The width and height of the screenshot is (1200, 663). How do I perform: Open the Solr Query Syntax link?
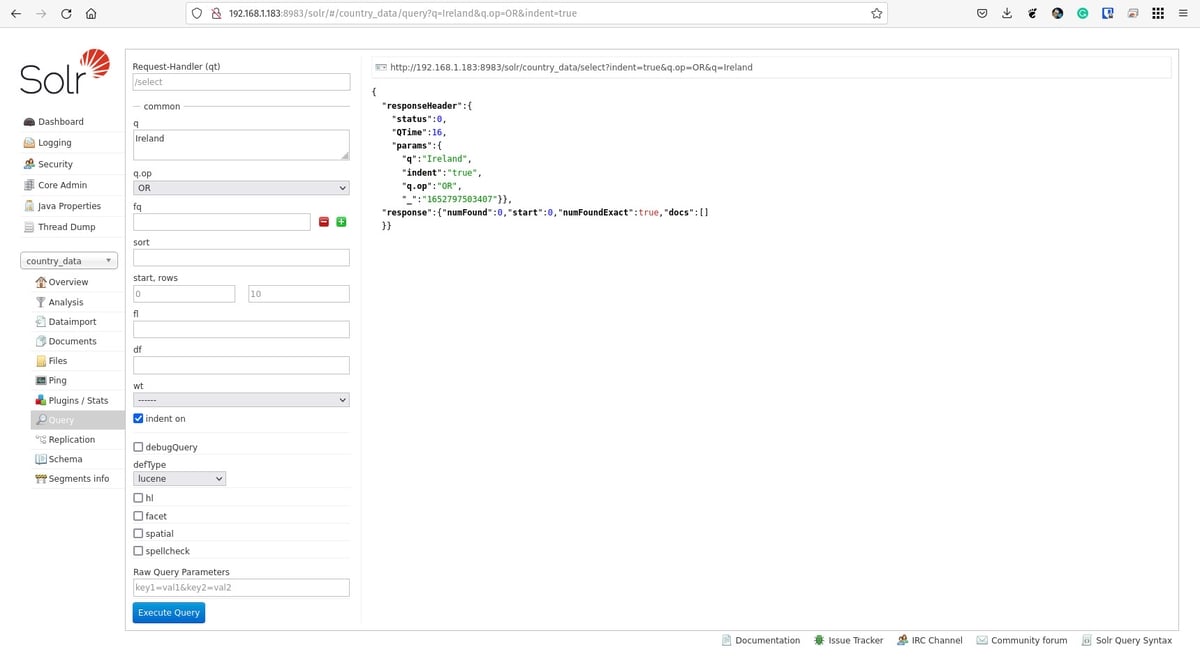(1133, 640)
